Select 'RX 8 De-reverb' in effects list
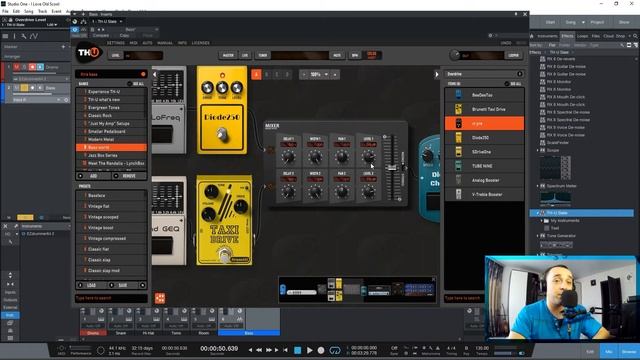The width and height of the screenshot is (640, 360). [560, 59]
